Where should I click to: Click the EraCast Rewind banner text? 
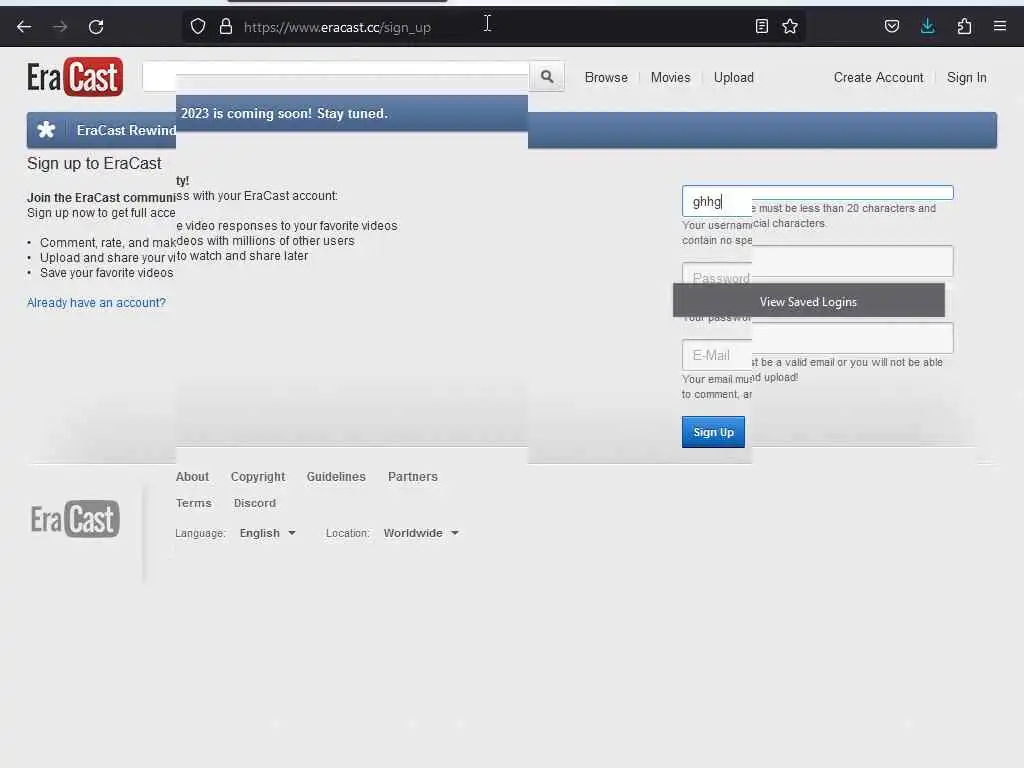pyautogui.click(x=126, y=130)
